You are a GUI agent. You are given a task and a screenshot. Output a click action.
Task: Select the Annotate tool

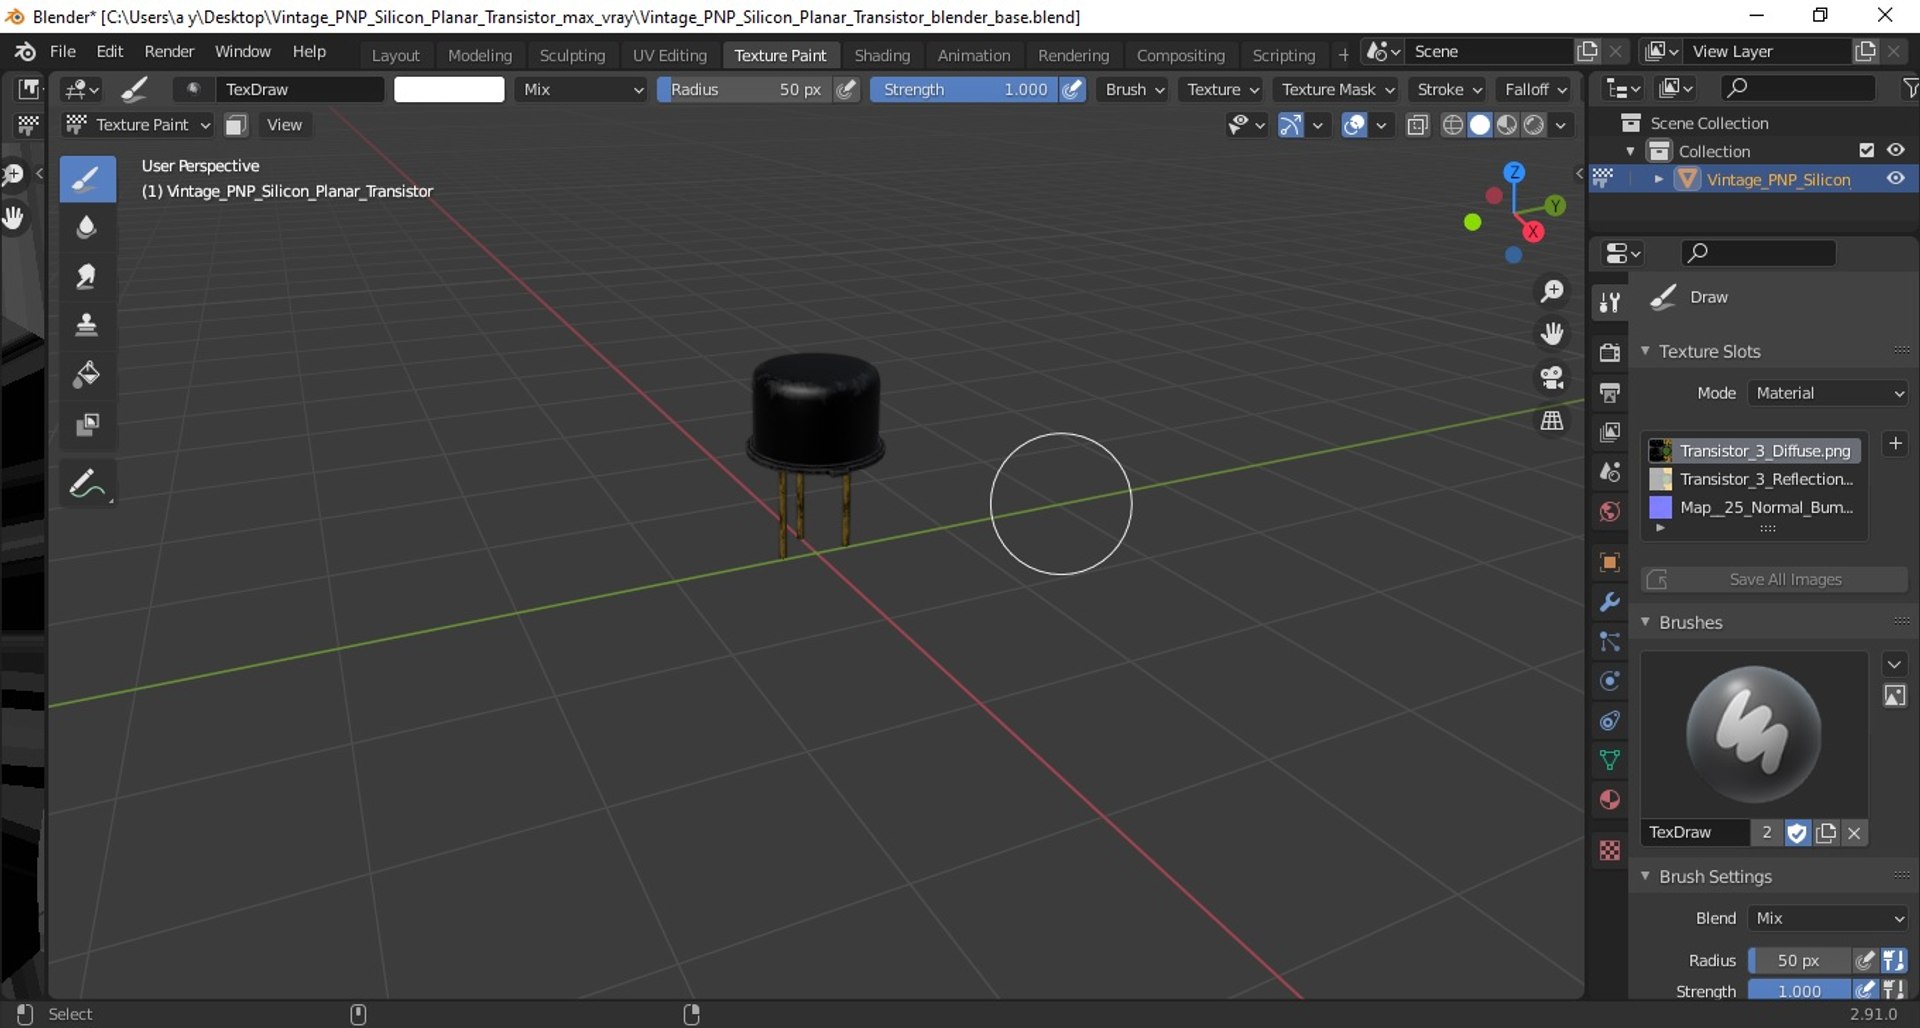pyautogui.click(x=87, y=485)
